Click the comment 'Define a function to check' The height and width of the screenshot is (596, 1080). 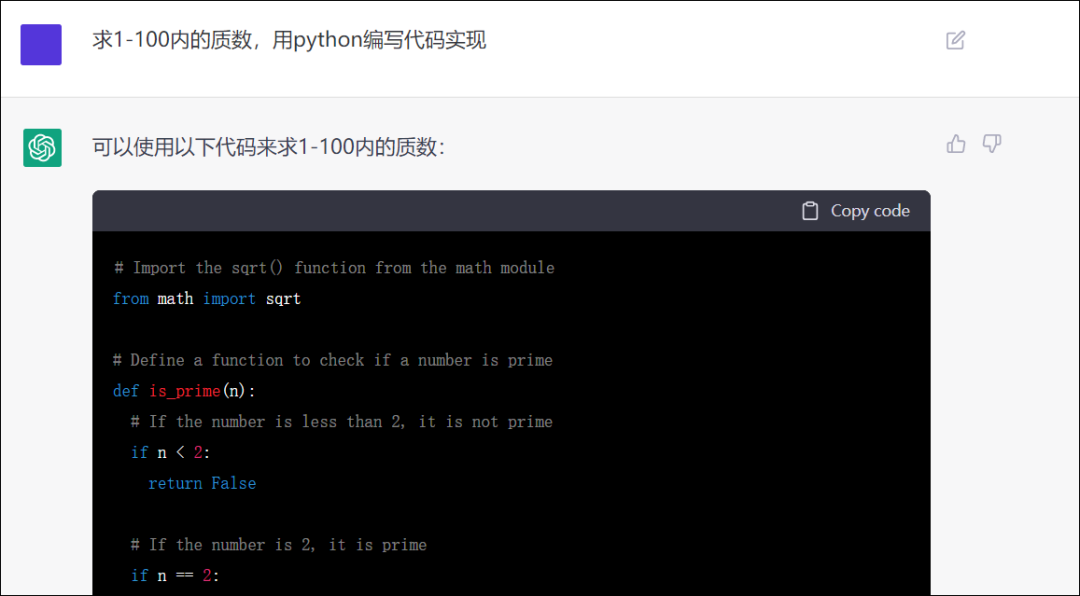[x=333, y=360]
